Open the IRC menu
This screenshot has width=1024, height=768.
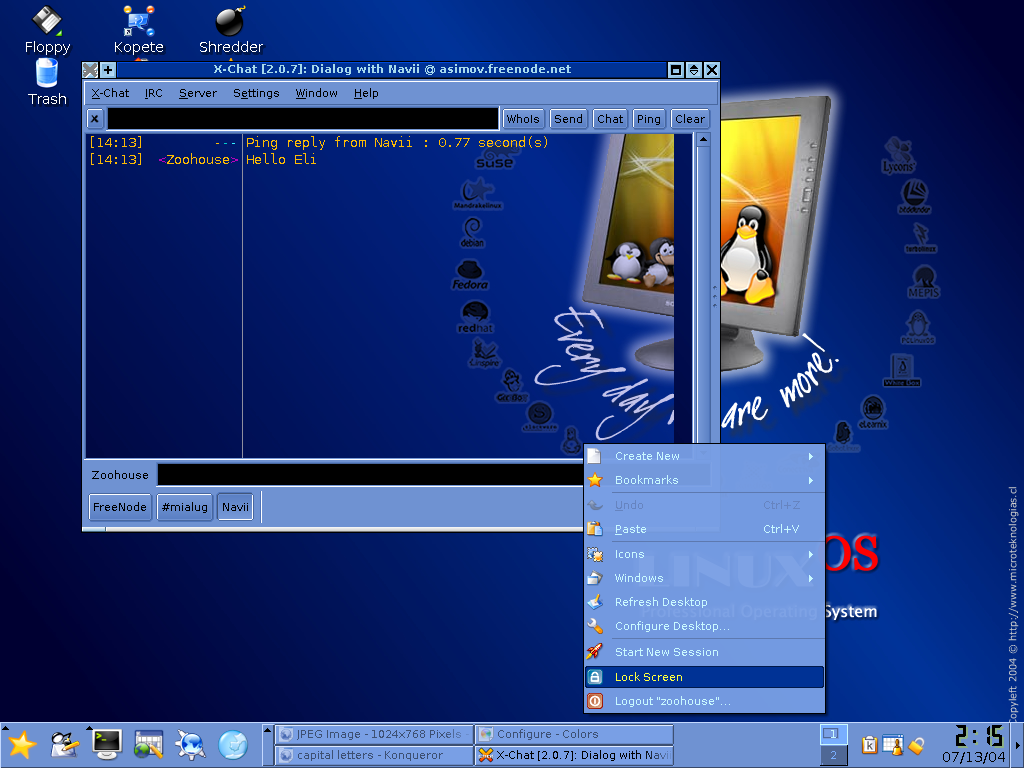153,93
